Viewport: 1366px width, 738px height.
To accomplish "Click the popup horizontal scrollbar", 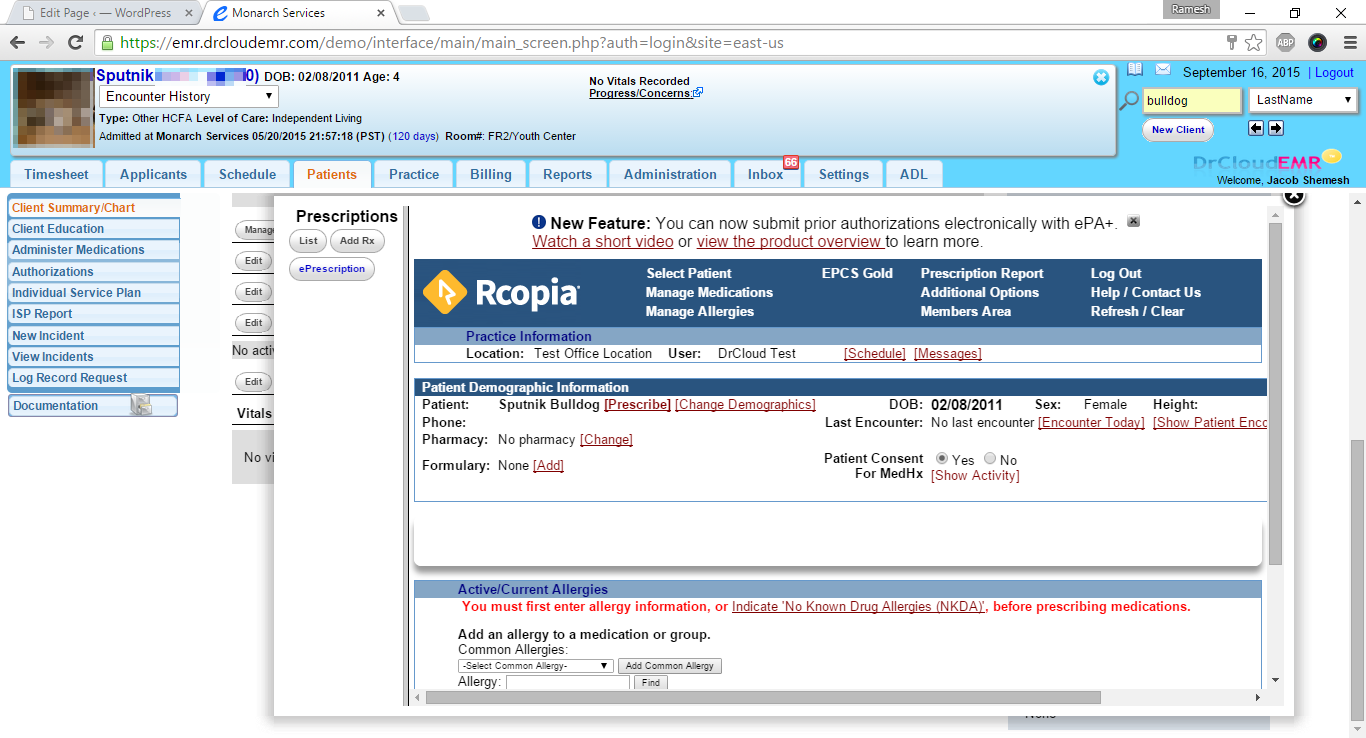I will click(x=763, y=697).
